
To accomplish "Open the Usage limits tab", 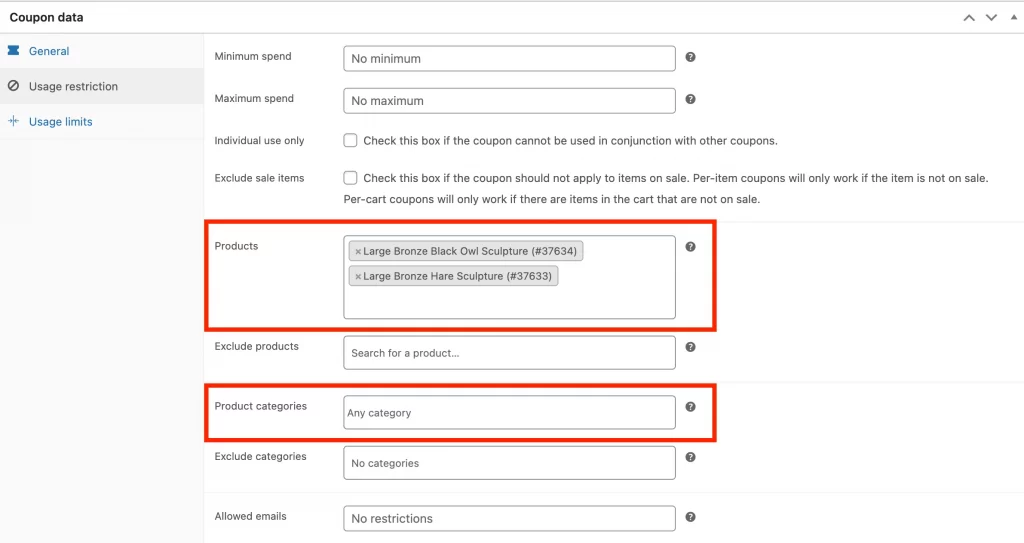I will tap(60, 122).
